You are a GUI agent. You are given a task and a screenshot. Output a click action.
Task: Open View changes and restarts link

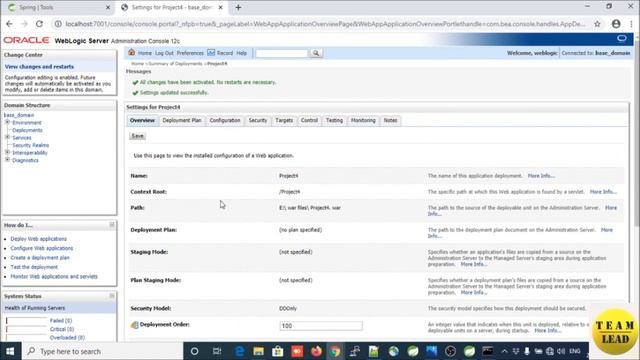tap(39, 67)
